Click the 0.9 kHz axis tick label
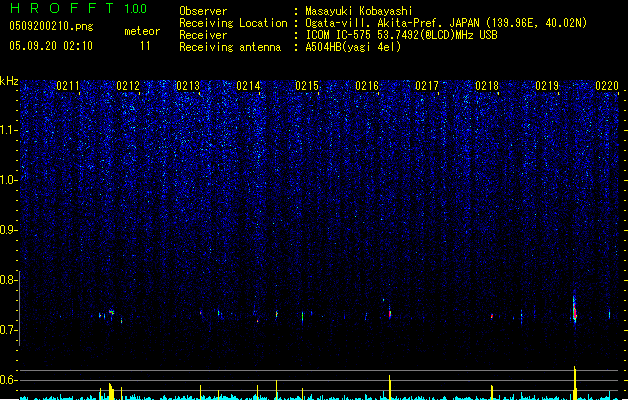629x400 pixels. (x=9, y=230)
